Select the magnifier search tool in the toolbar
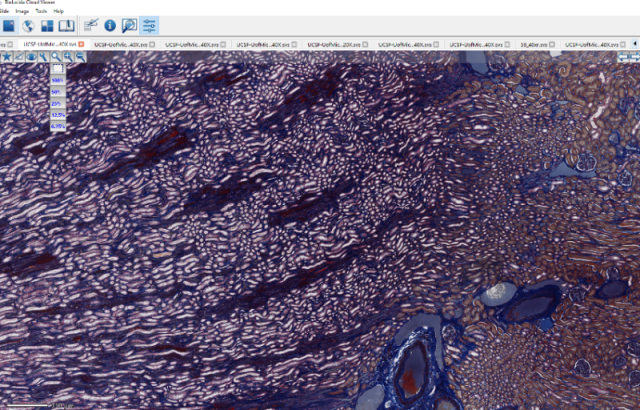 coord(129,25)
